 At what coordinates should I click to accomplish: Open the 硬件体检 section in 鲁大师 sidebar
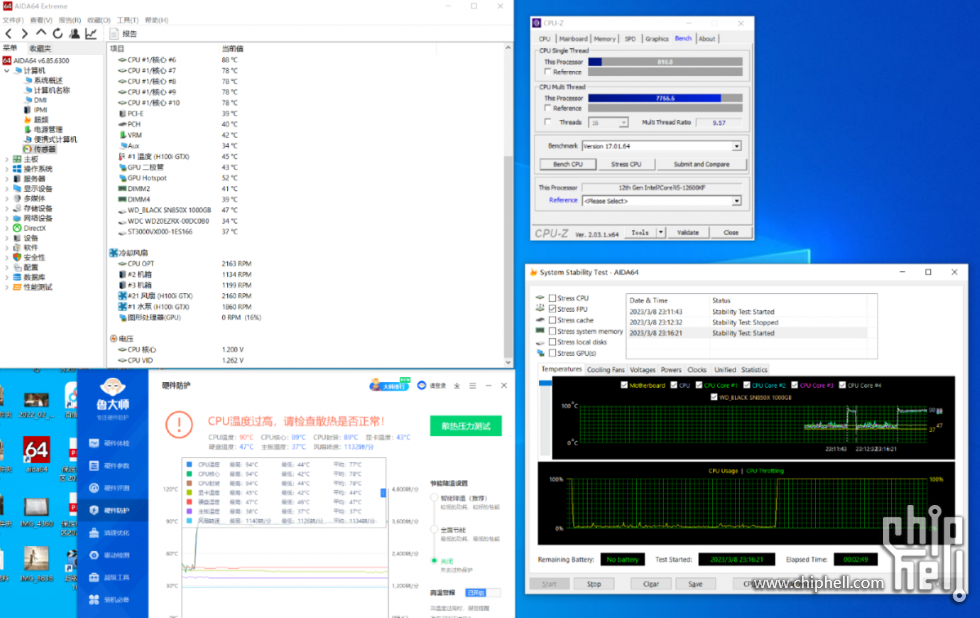[x=111, y=443]
